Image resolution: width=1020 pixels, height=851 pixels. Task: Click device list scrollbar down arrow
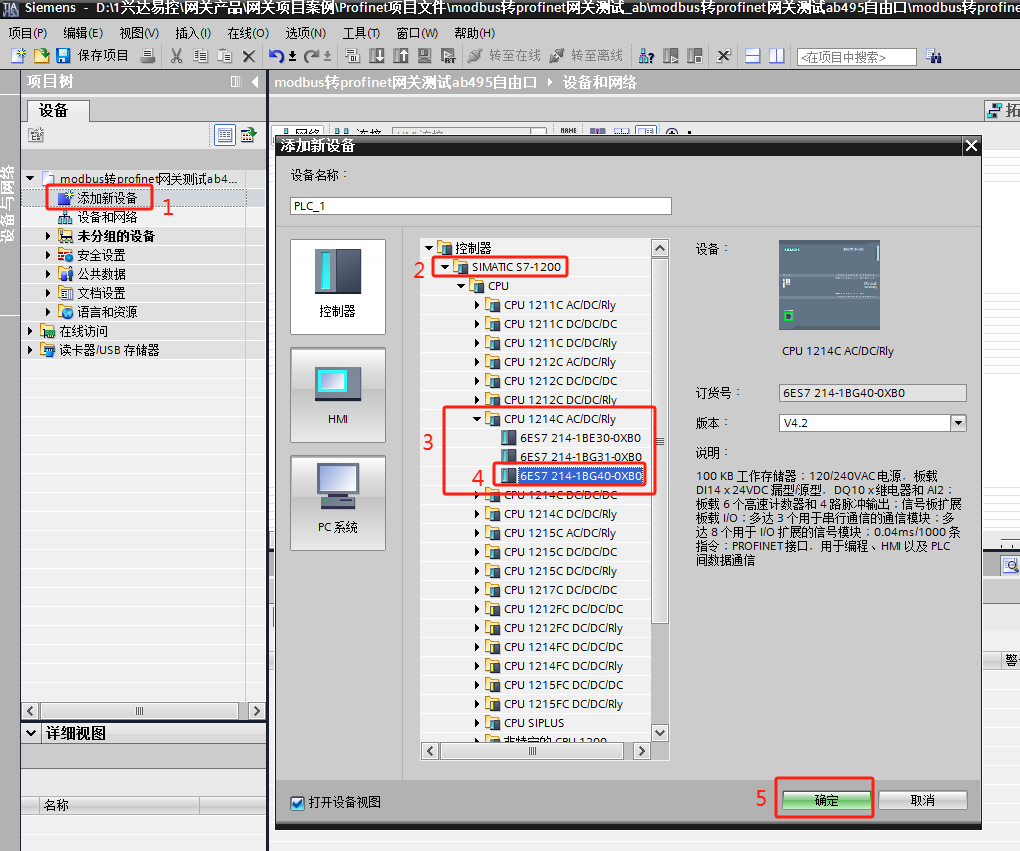click(x=660, y=733)
